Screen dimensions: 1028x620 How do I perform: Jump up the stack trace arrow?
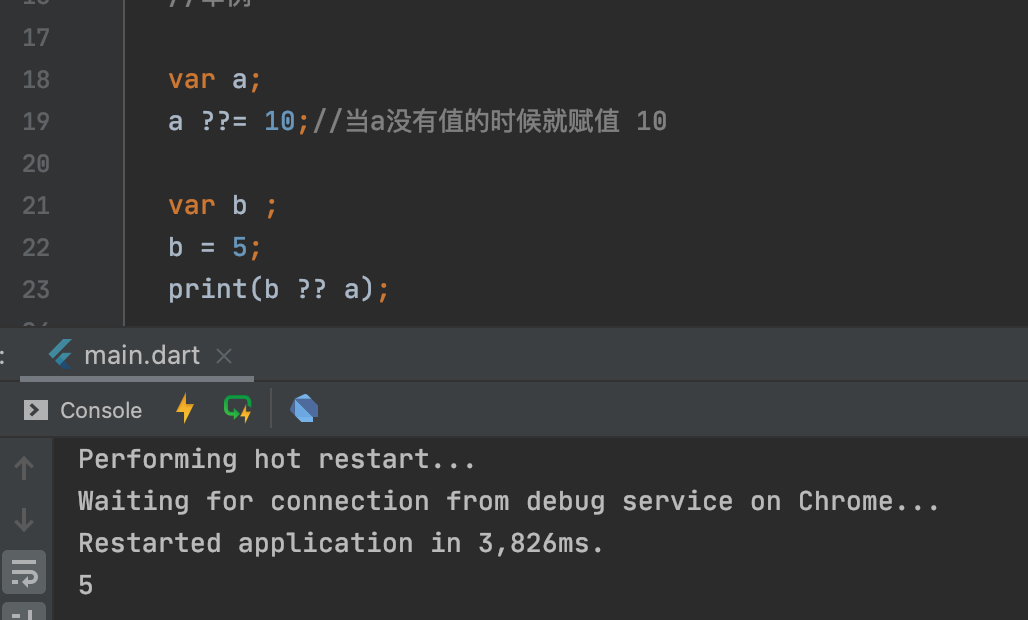(24, 468)
